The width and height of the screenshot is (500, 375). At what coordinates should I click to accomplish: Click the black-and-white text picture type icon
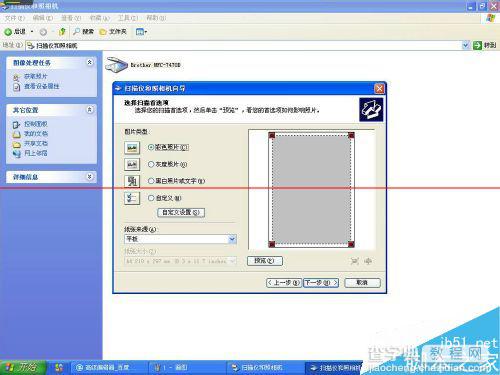tap(132, 181)
